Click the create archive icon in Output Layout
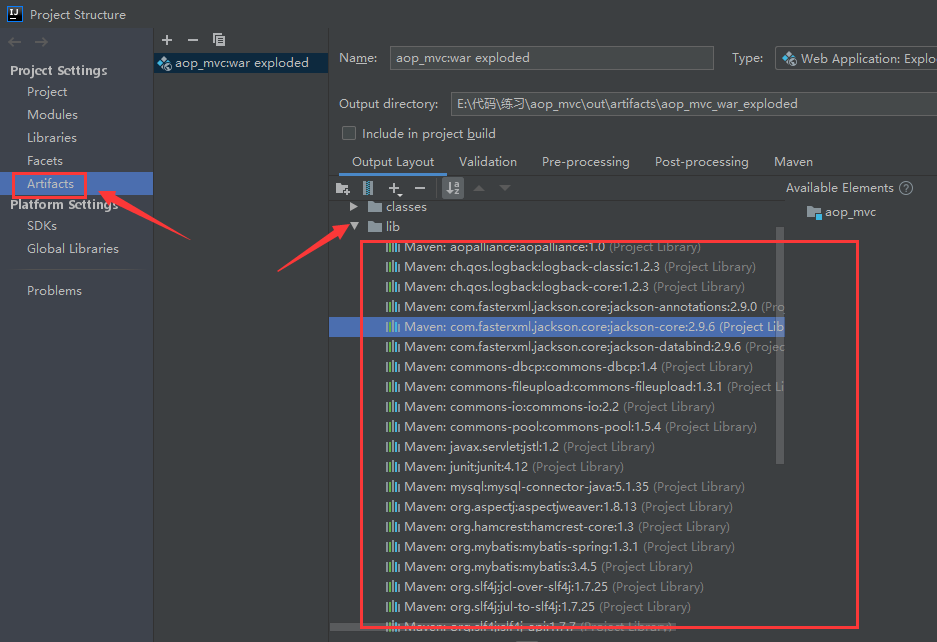 (366, 188)
